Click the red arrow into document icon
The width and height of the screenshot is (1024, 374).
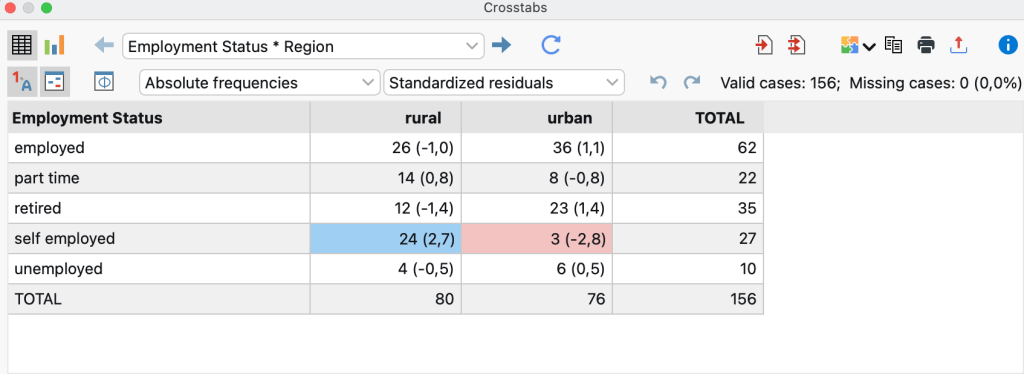click(x=763, y=45)
